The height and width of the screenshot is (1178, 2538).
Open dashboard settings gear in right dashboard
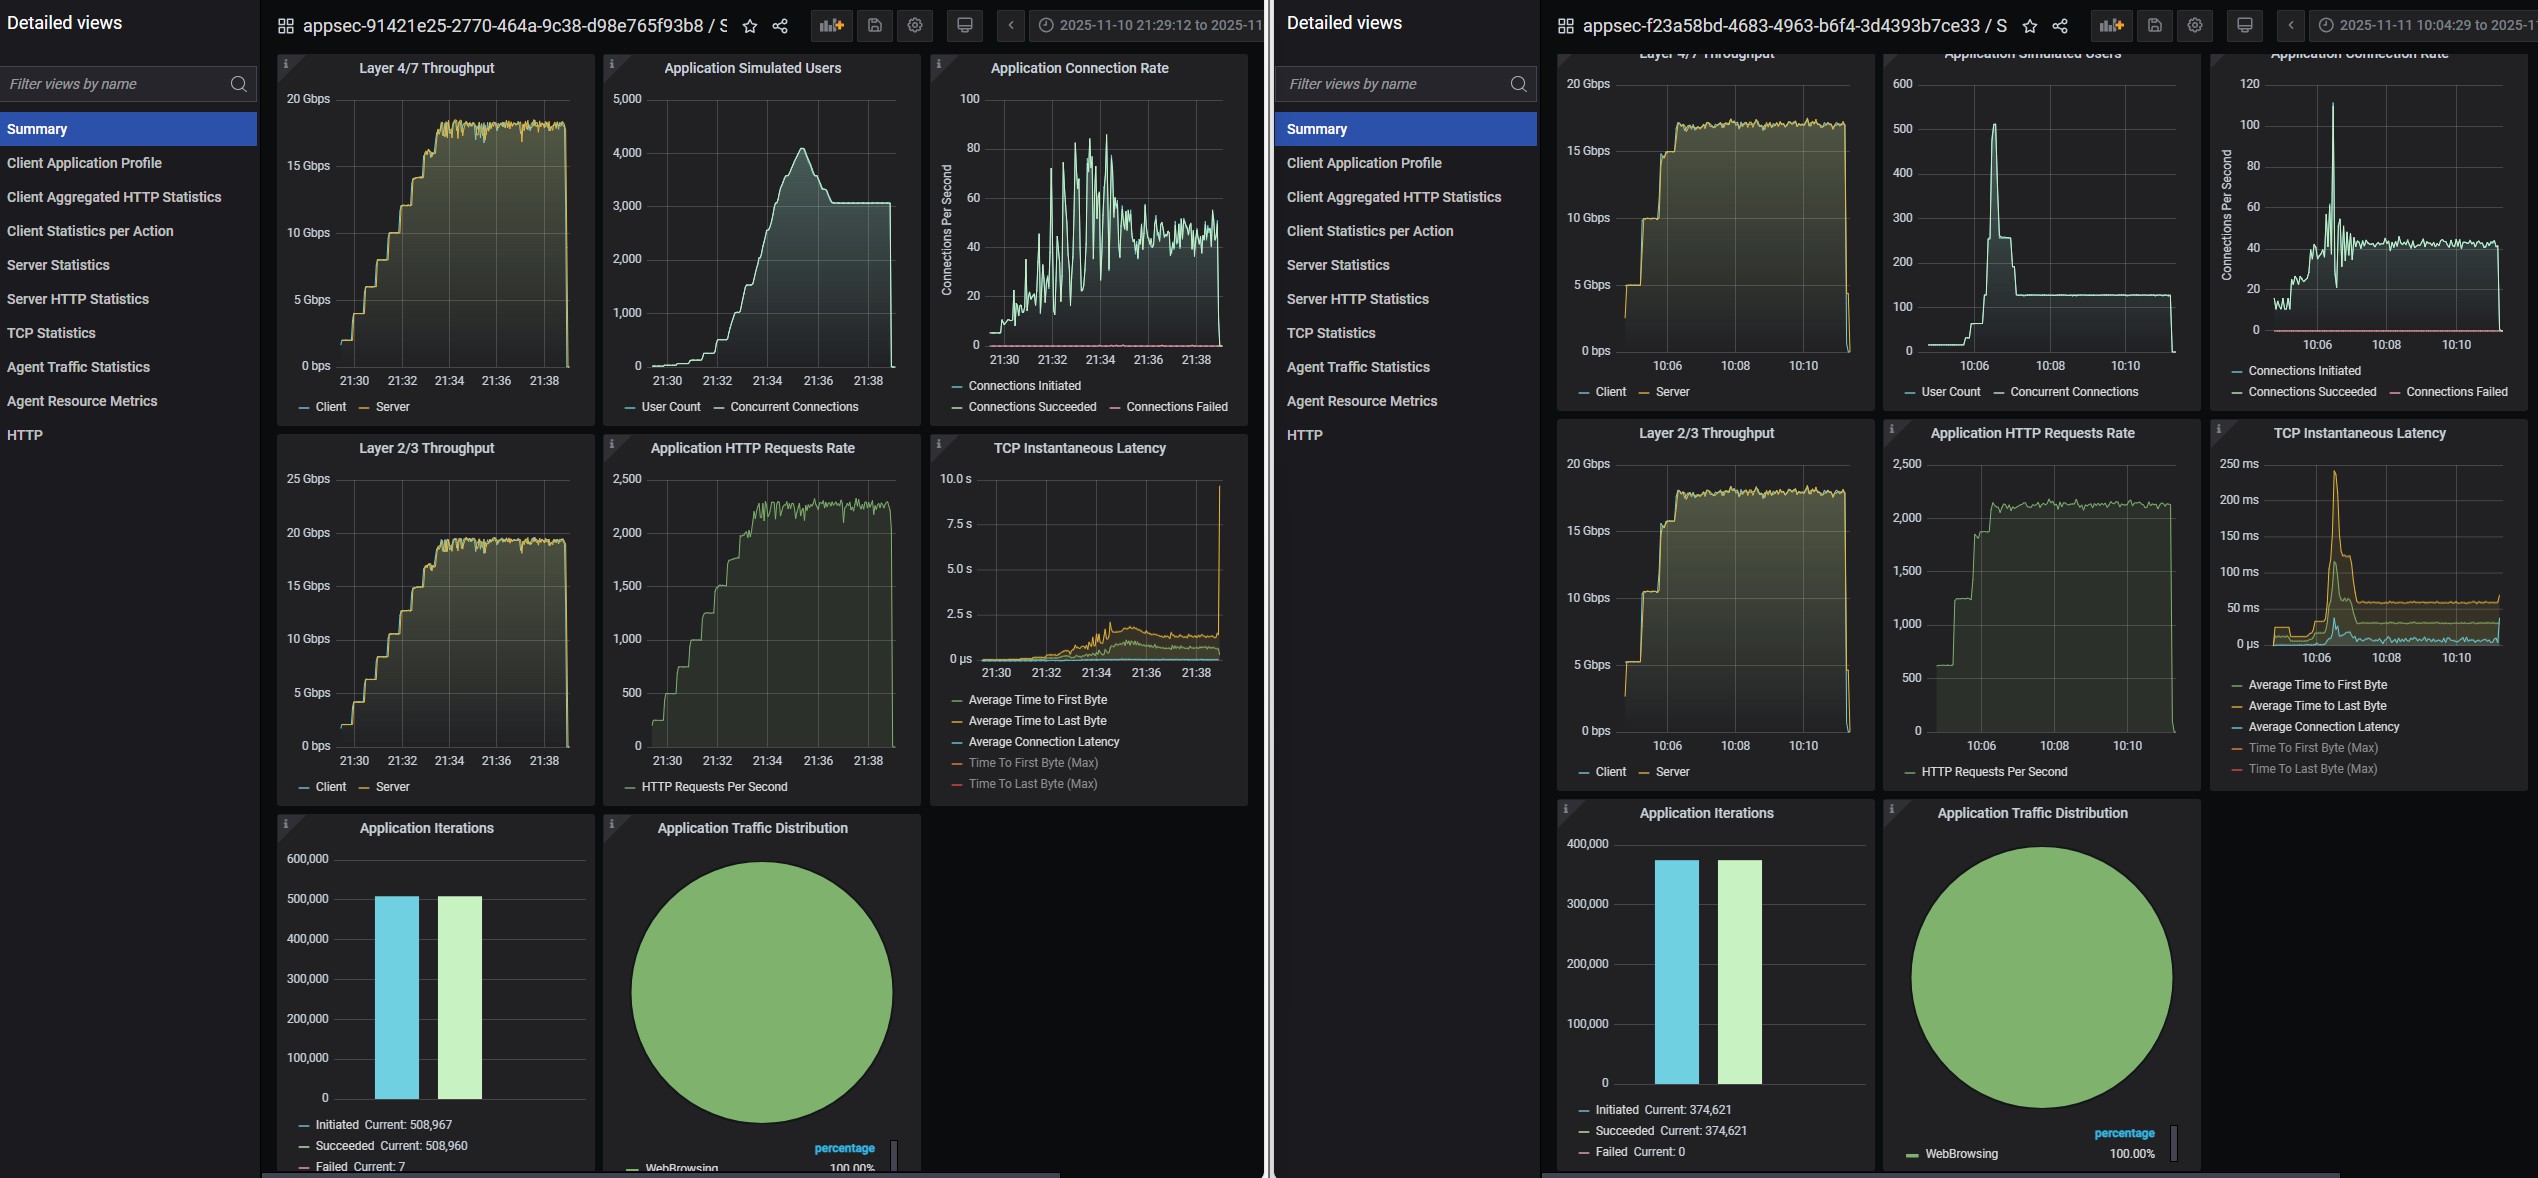click(x=2194, y=26)
